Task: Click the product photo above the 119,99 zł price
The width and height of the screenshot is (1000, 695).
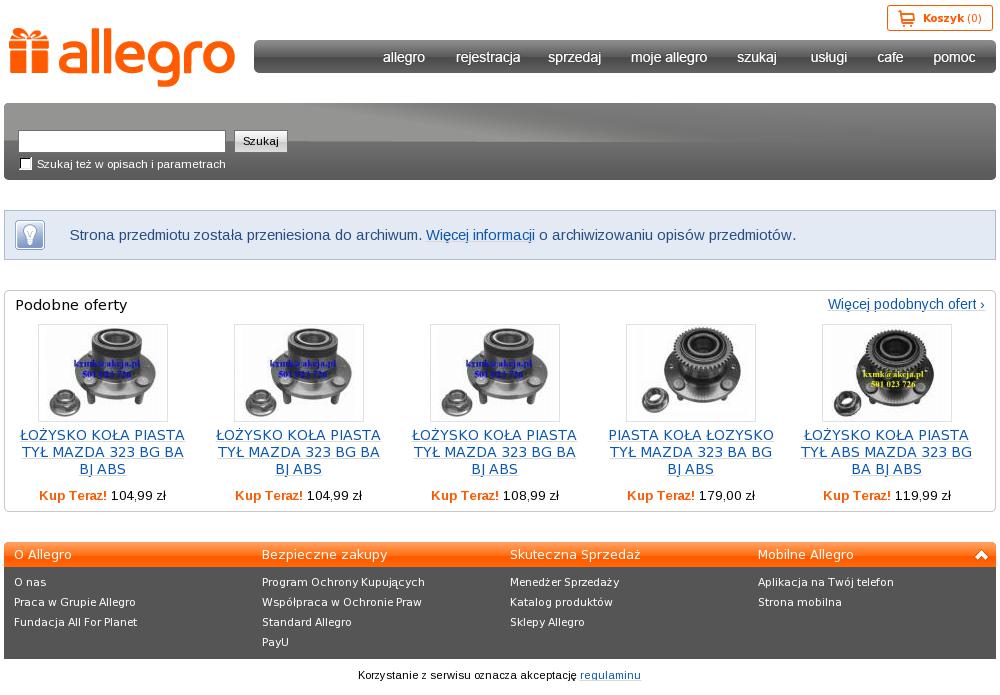Action: coord(886,373)
